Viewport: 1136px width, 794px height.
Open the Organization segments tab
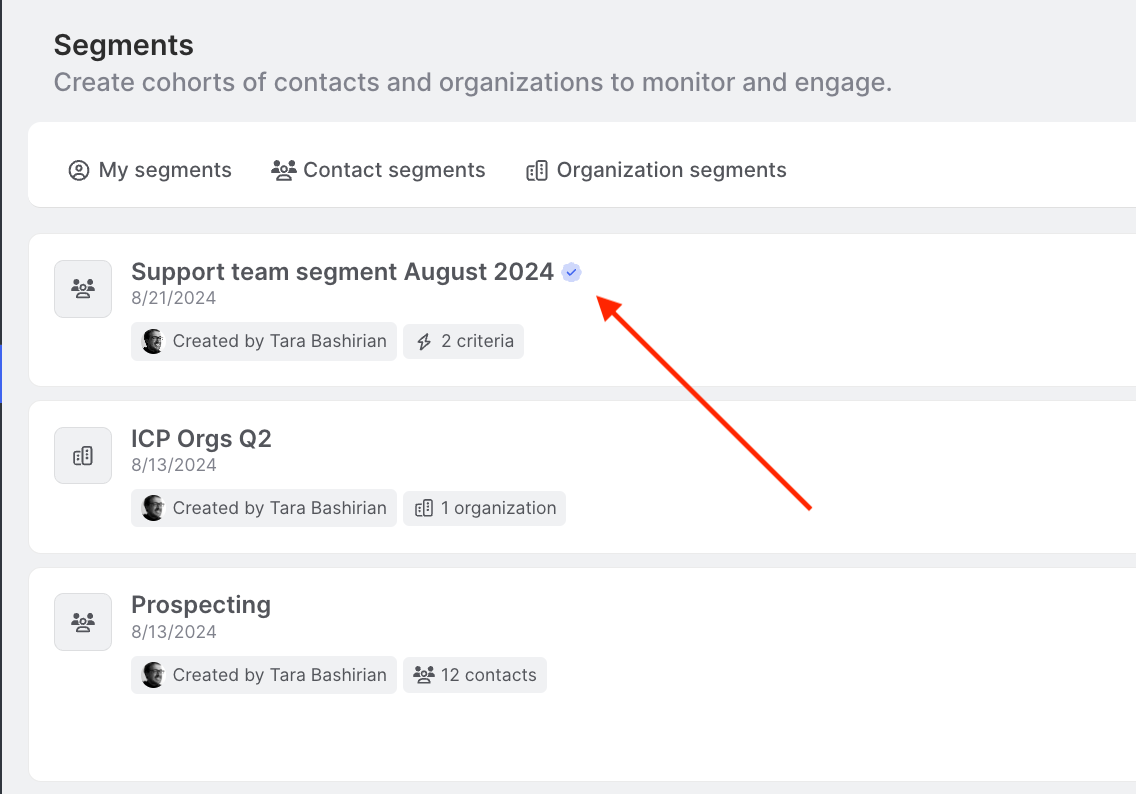pos(656,170)
